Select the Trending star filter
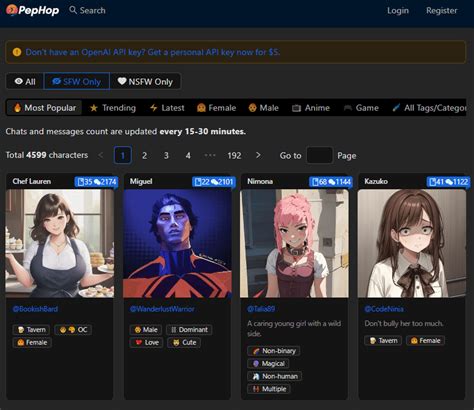Viewport: 474px width, 410px height. [113, 108]
